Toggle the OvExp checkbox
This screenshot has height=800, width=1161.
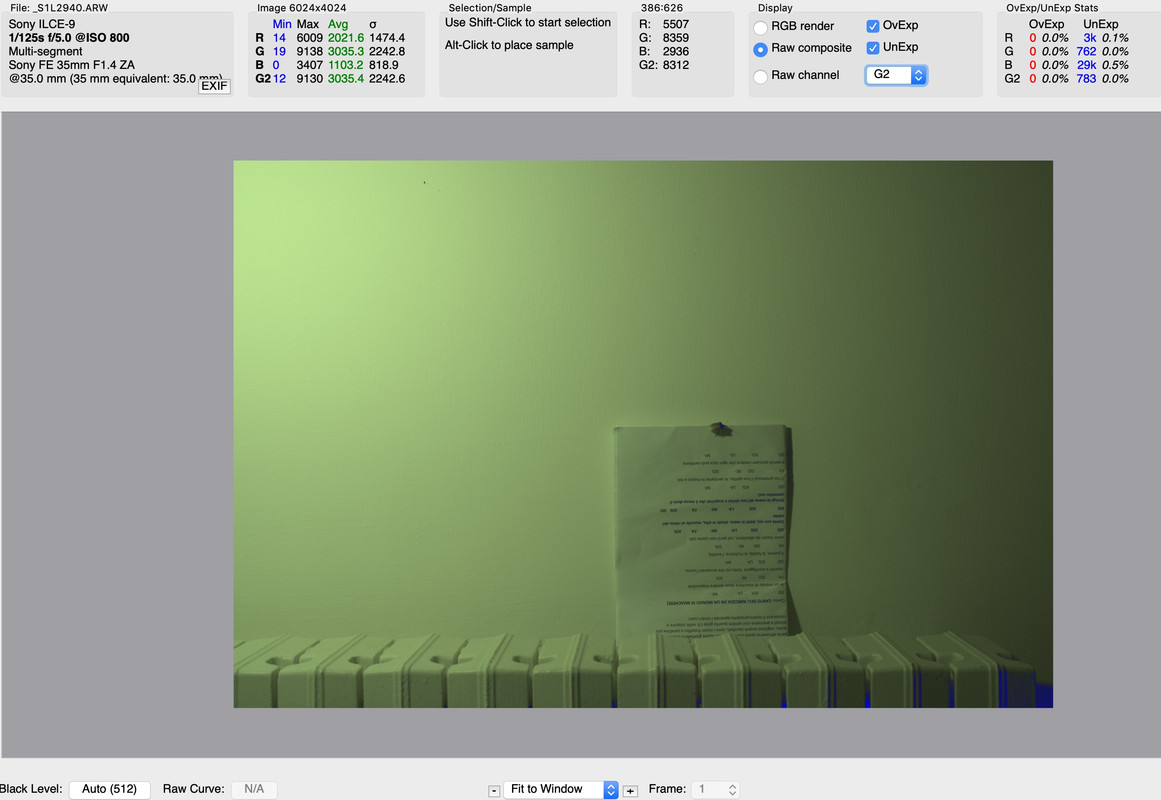(873, 26)
